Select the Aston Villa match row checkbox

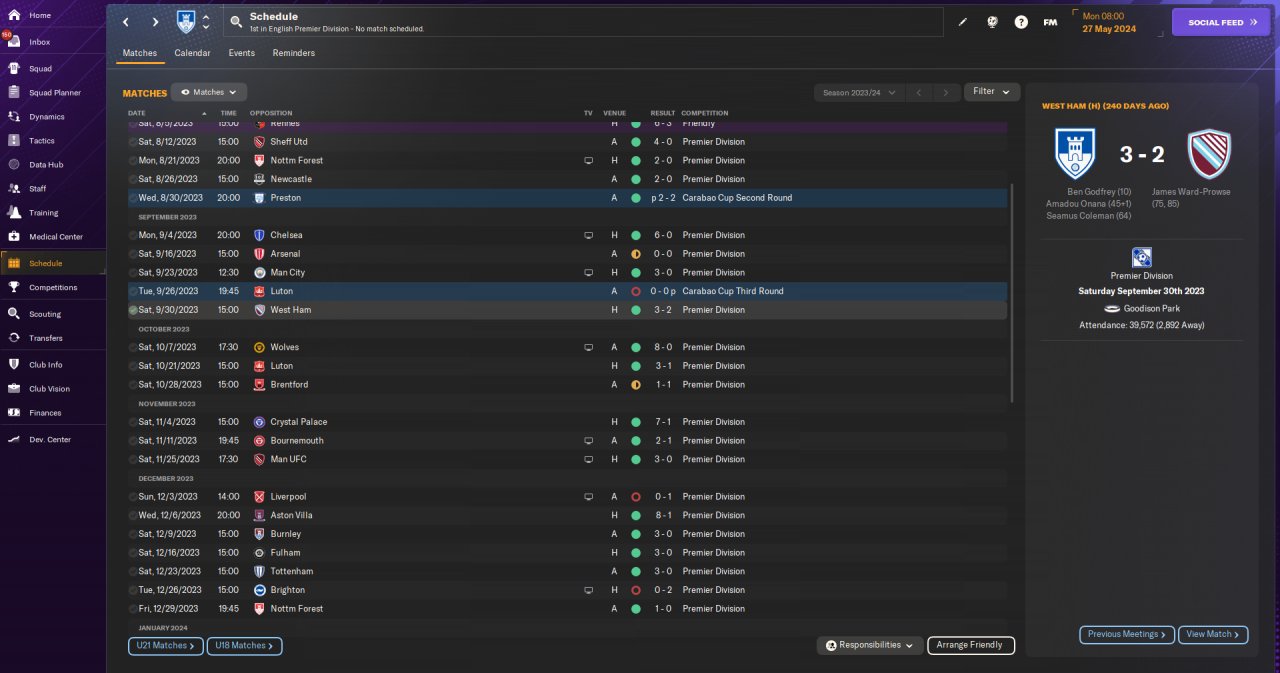133,515
